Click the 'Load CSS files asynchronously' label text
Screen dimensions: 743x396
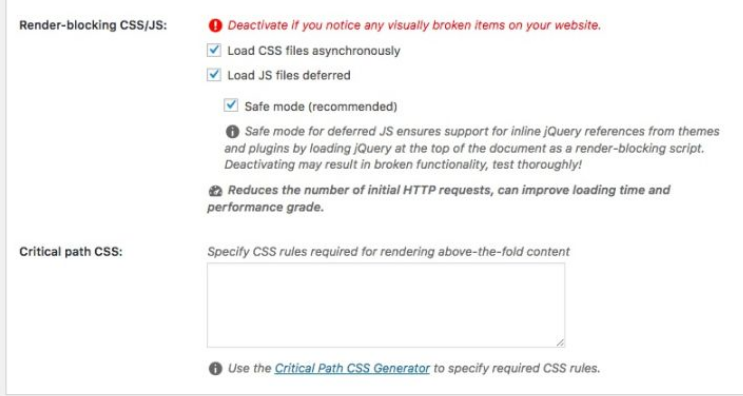coord(314,51)
